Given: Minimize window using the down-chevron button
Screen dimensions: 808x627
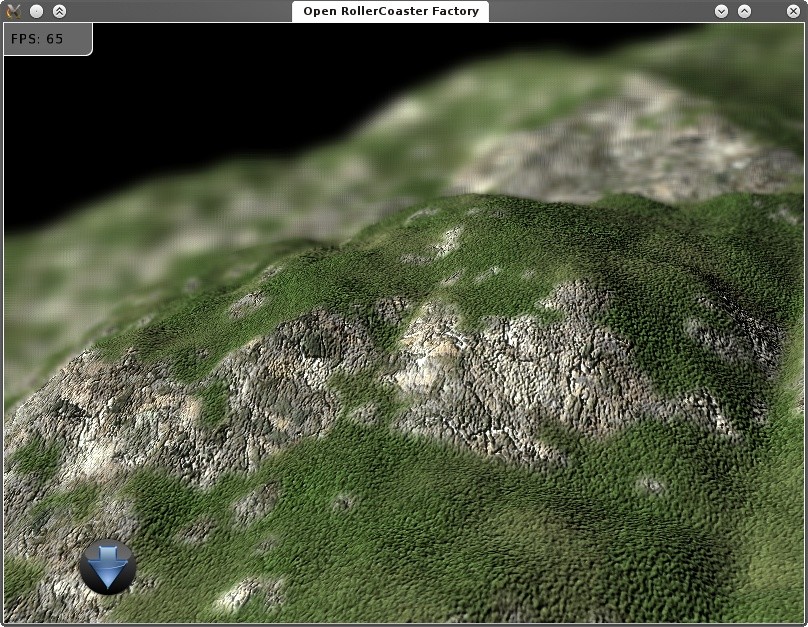Looking at the screenshot, I should pyautogui.click(x=722, y=11).
